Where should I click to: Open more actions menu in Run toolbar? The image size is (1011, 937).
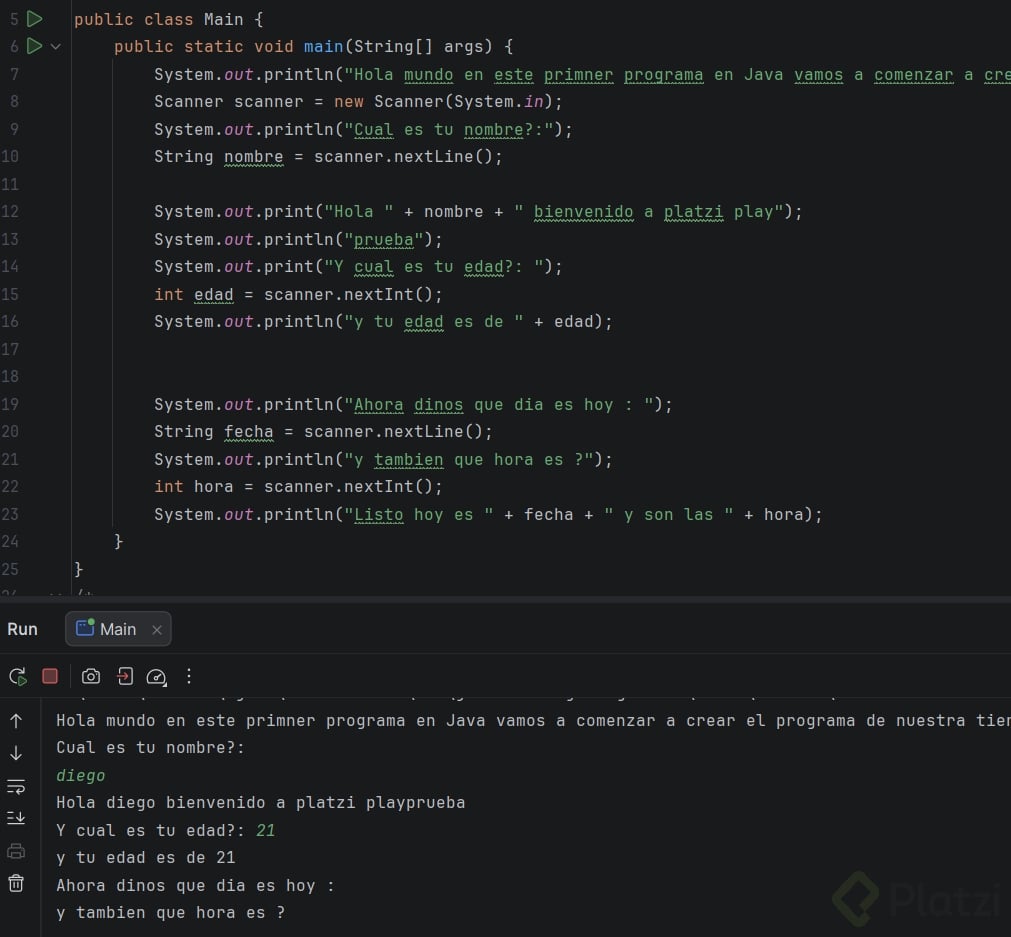pos(189,676)
